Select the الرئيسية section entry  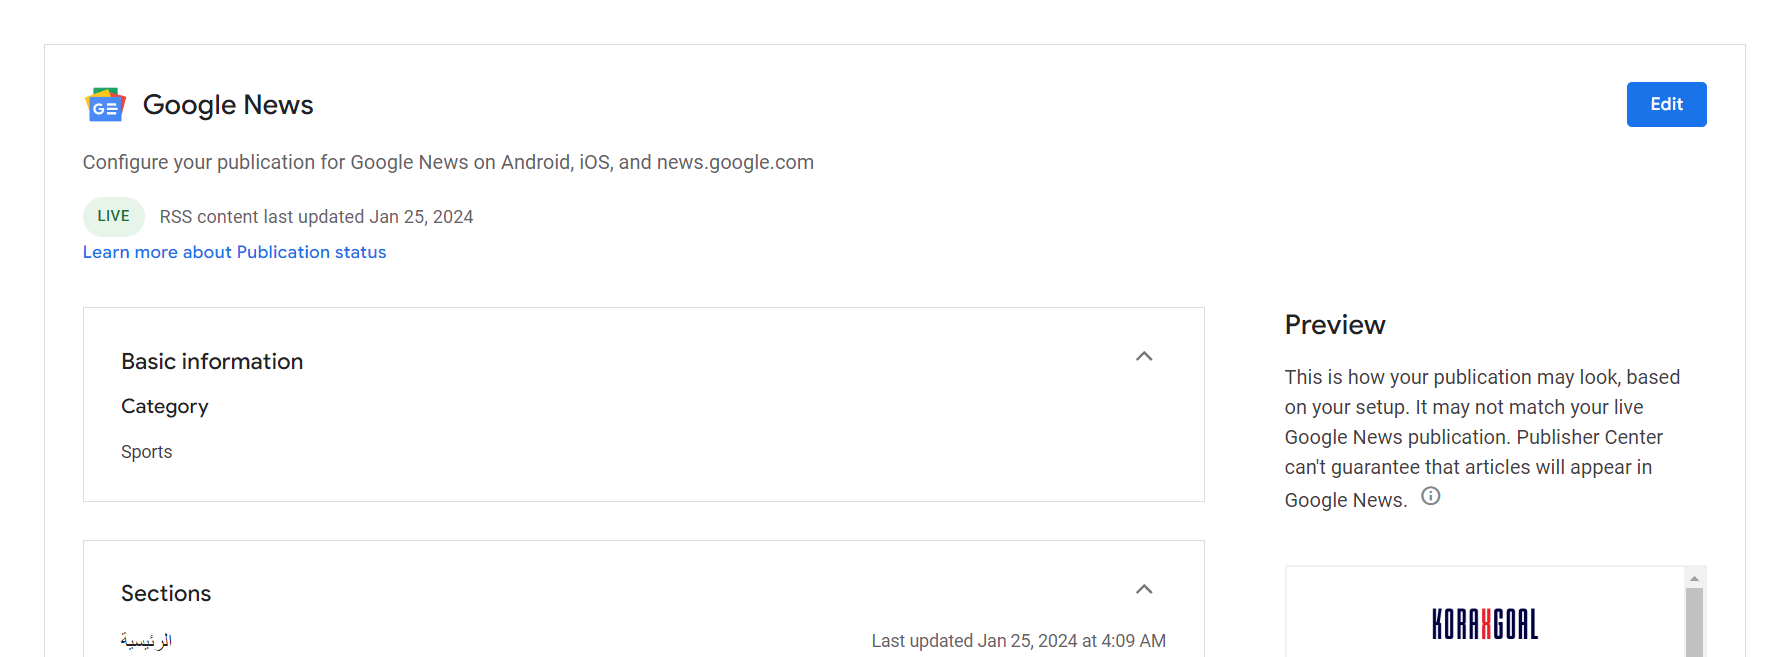146,640
